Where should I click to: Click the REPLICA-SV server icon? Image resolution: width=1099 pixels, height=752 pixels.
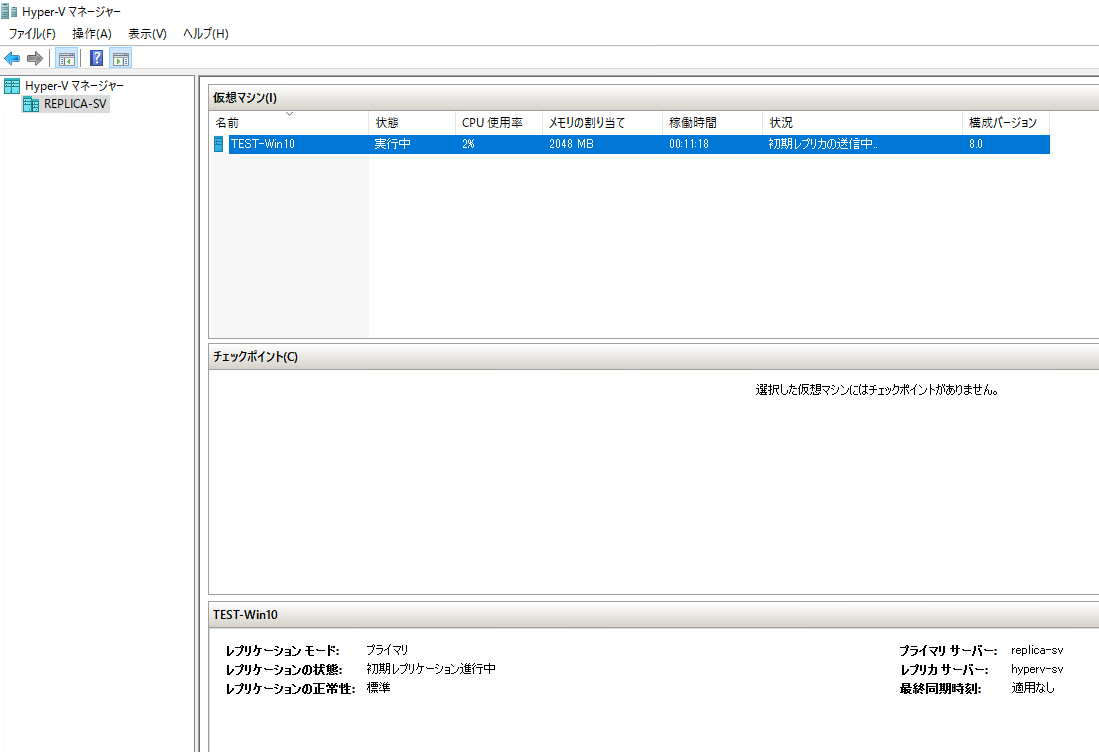[x=31, y=104]
